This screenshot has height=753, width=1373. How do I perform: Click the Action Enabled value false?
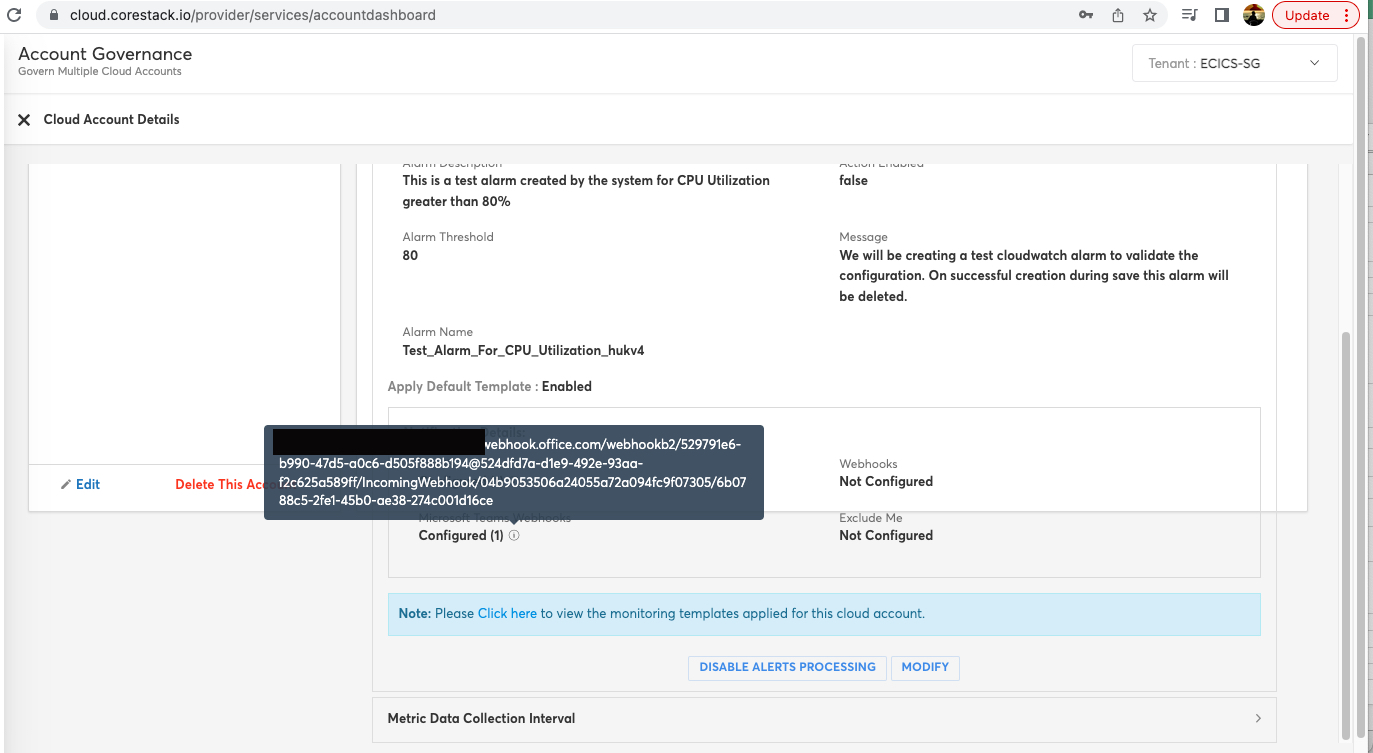point(853,181)
